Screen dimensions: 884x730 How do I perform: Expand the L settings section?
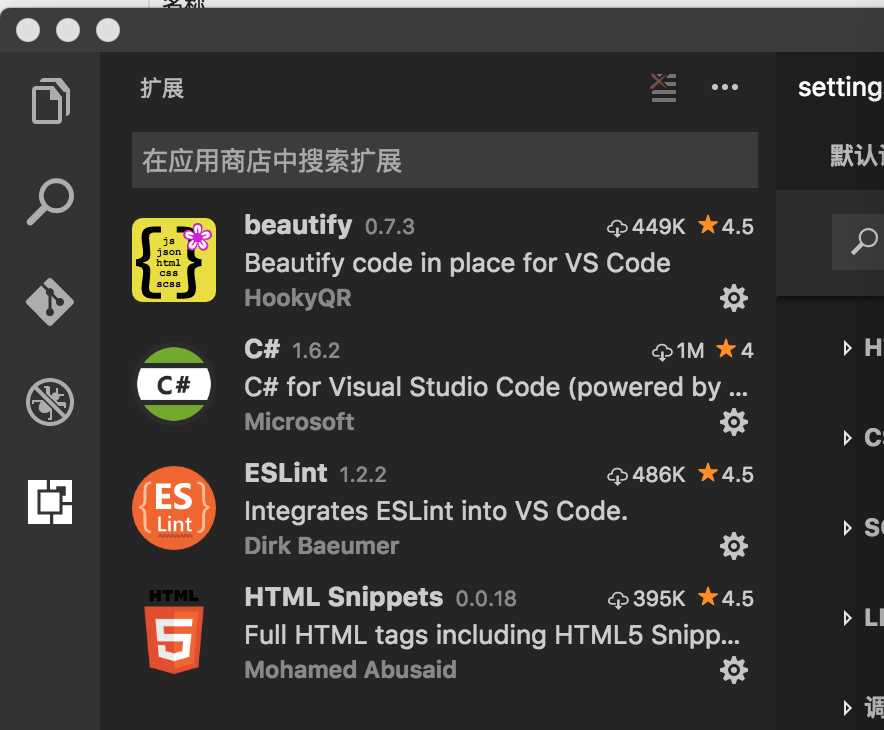click(x=847, y=618)
